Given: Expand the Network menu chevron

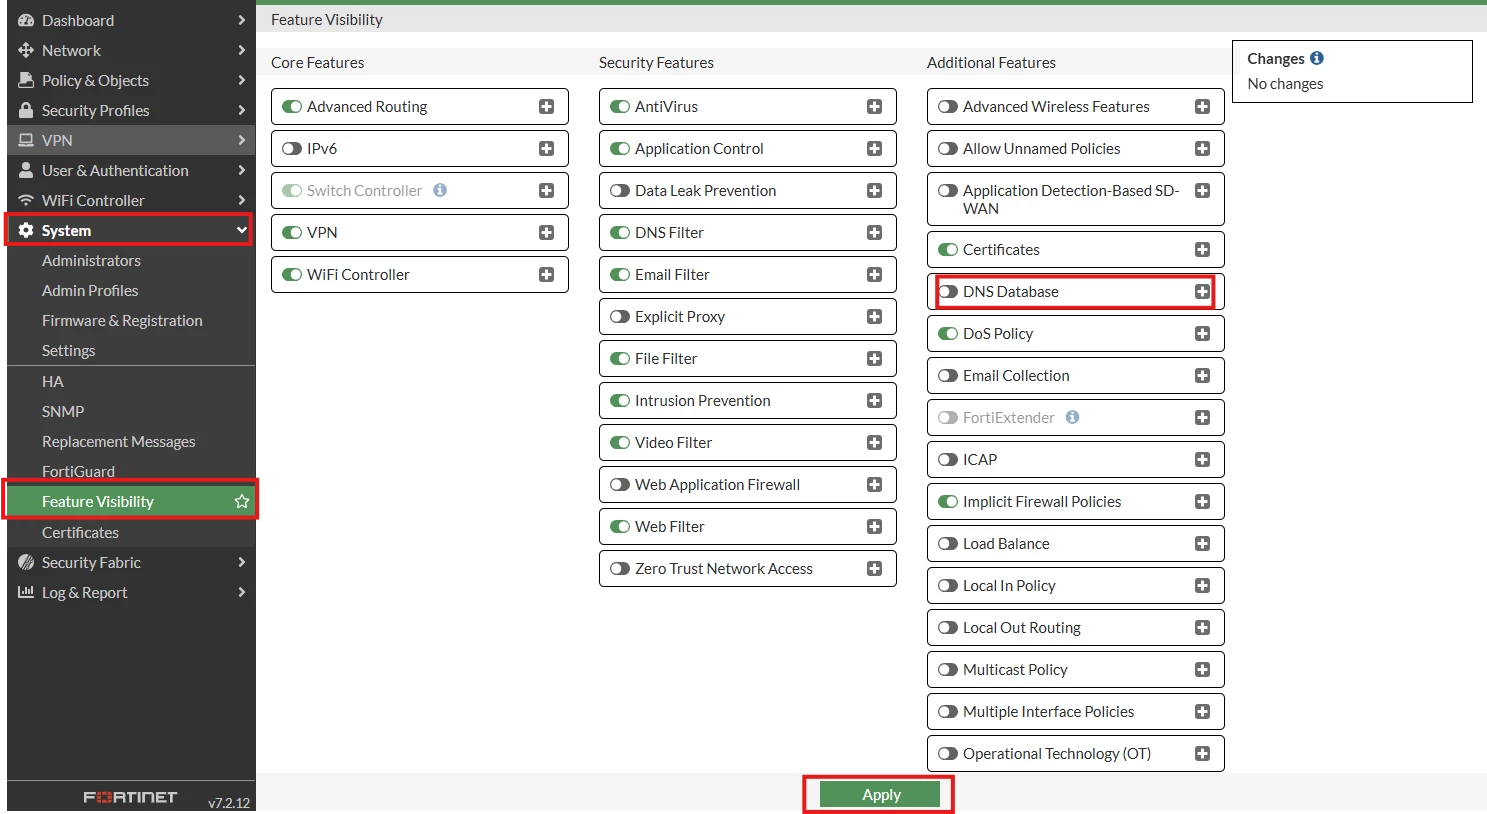Looking at the screenshot, I should pos(242,50).
